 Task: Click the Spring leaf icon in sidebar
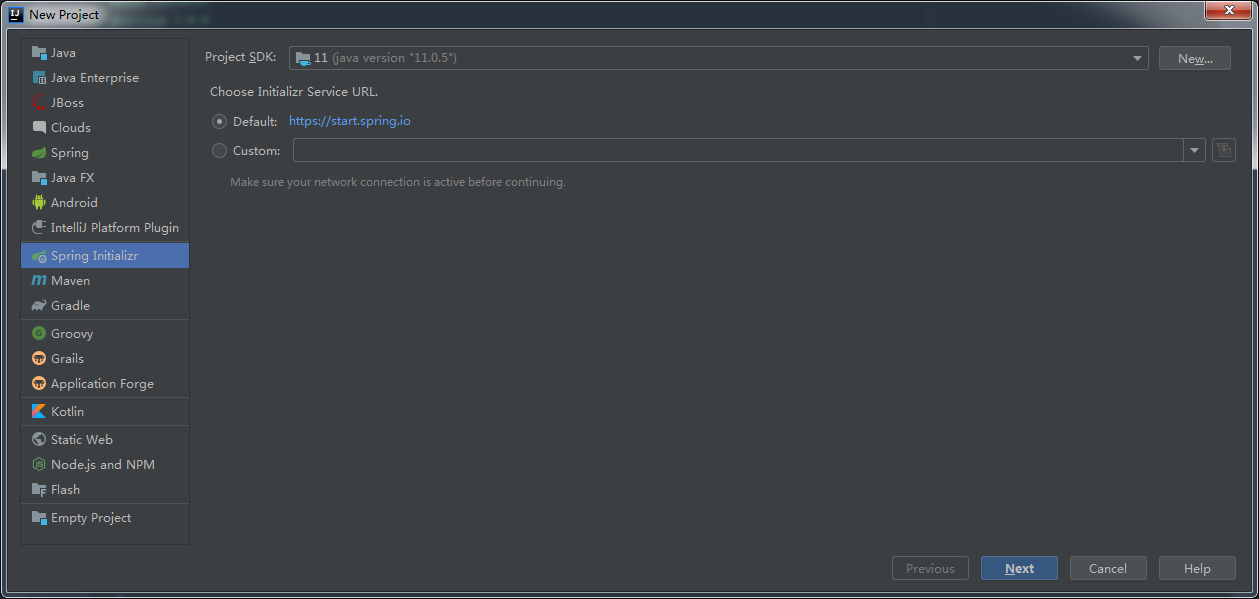click(x=39, y=153)
